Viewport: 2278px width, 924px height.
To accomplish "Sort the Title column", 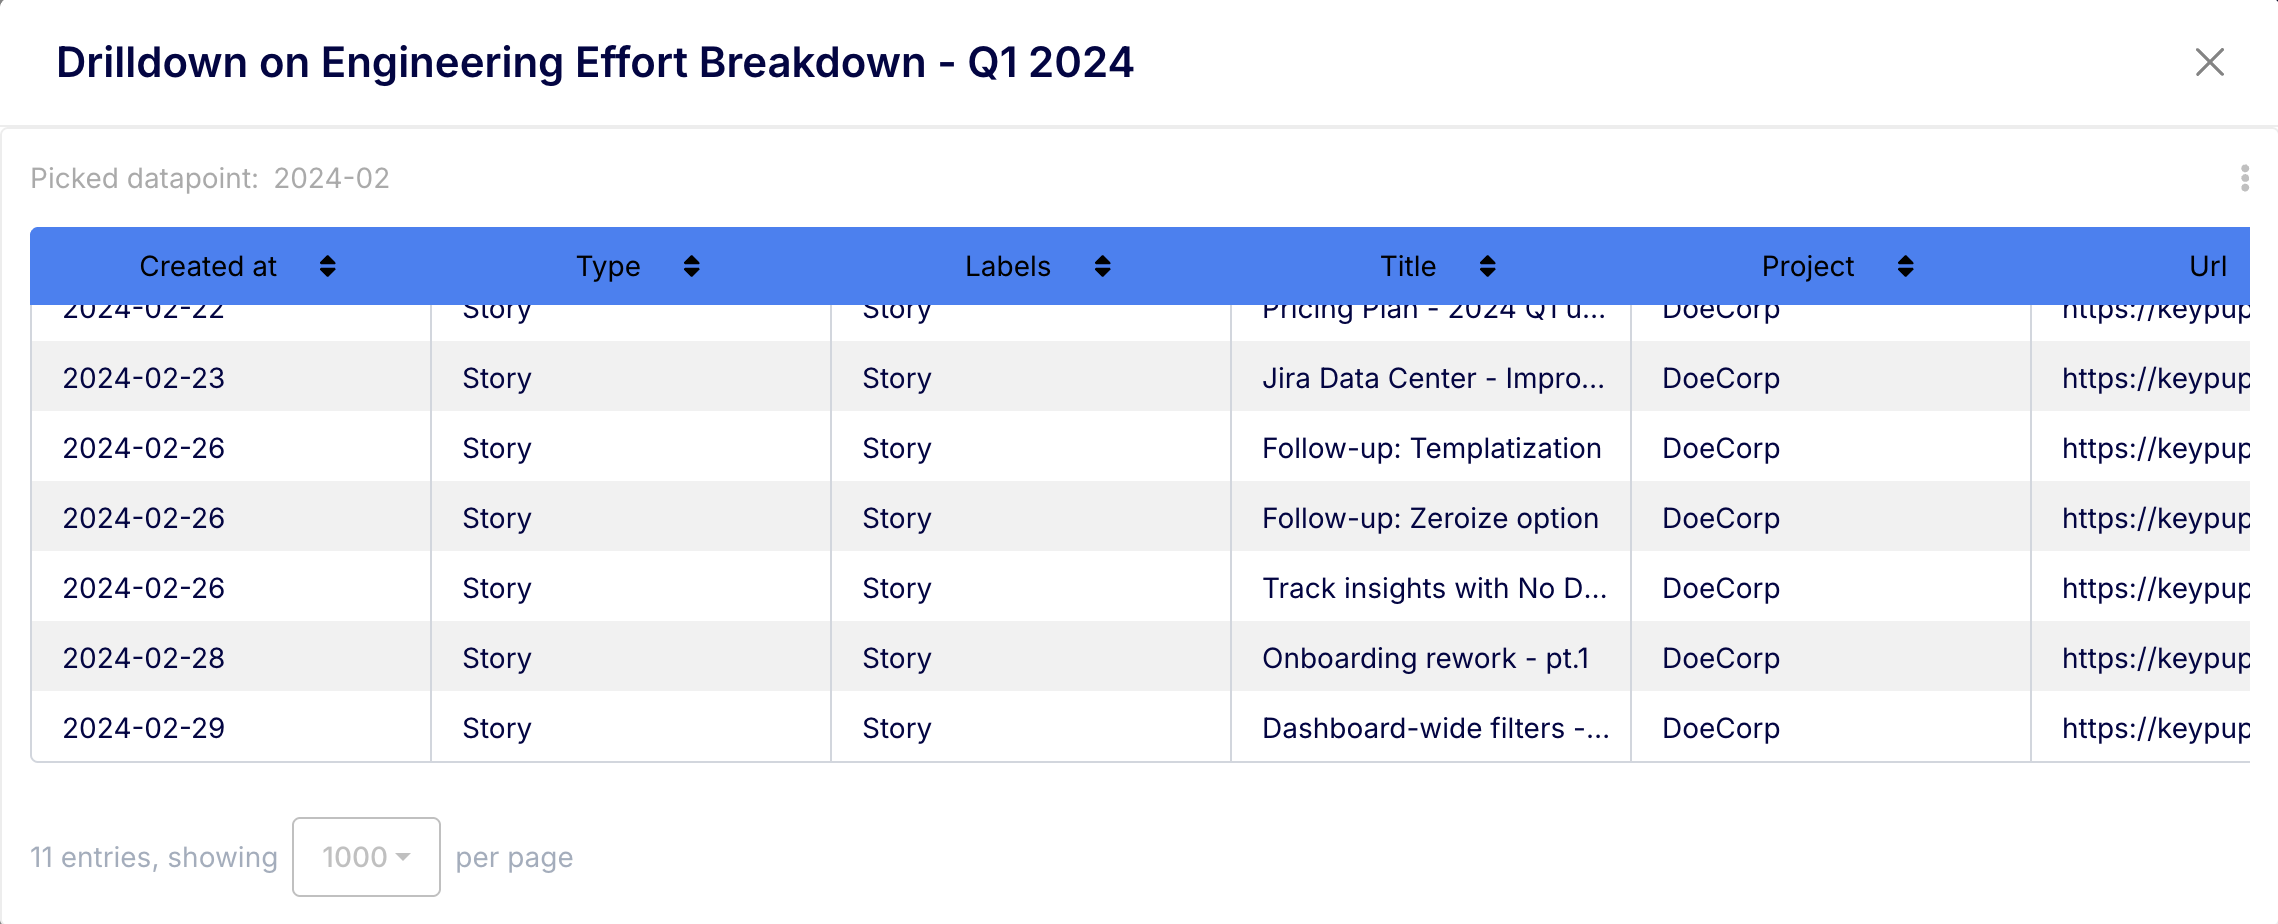I will (1487, 266).
